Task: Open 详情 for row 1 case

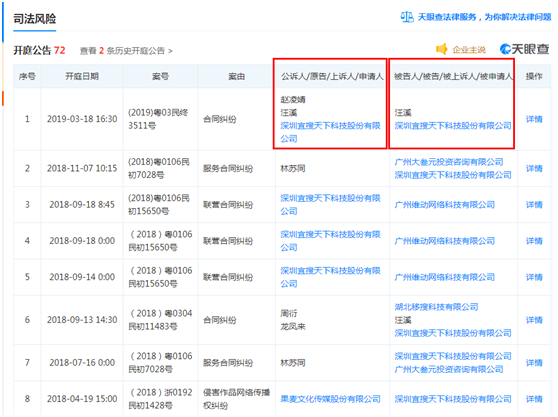Action: click(x=534, y=119)
